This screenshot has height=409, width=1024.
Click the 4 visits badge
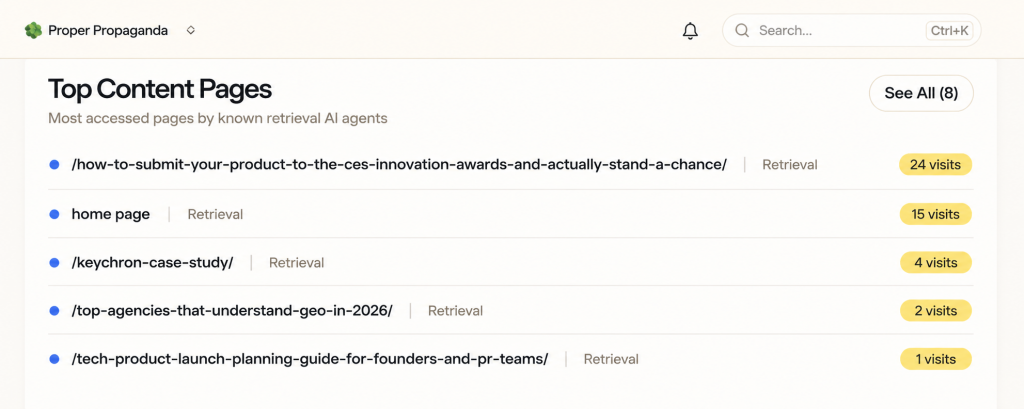(x=935, y=263)
